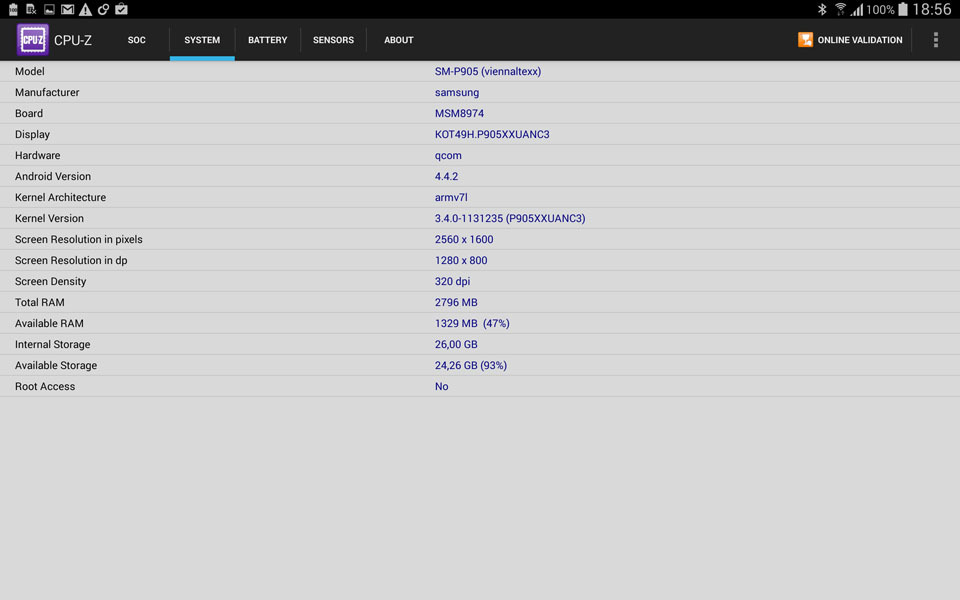
Task: Open the three-dot overflow menu
Action: [x=936, y=40]
